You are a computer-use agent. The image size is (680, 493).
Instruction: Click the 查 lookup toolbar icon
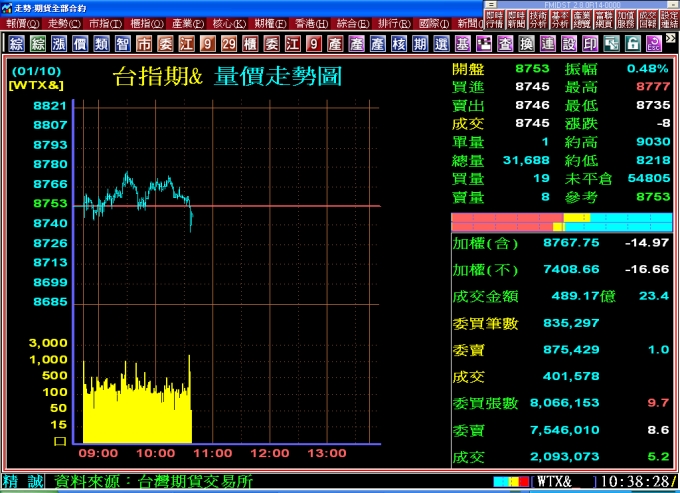pos(505,44)
